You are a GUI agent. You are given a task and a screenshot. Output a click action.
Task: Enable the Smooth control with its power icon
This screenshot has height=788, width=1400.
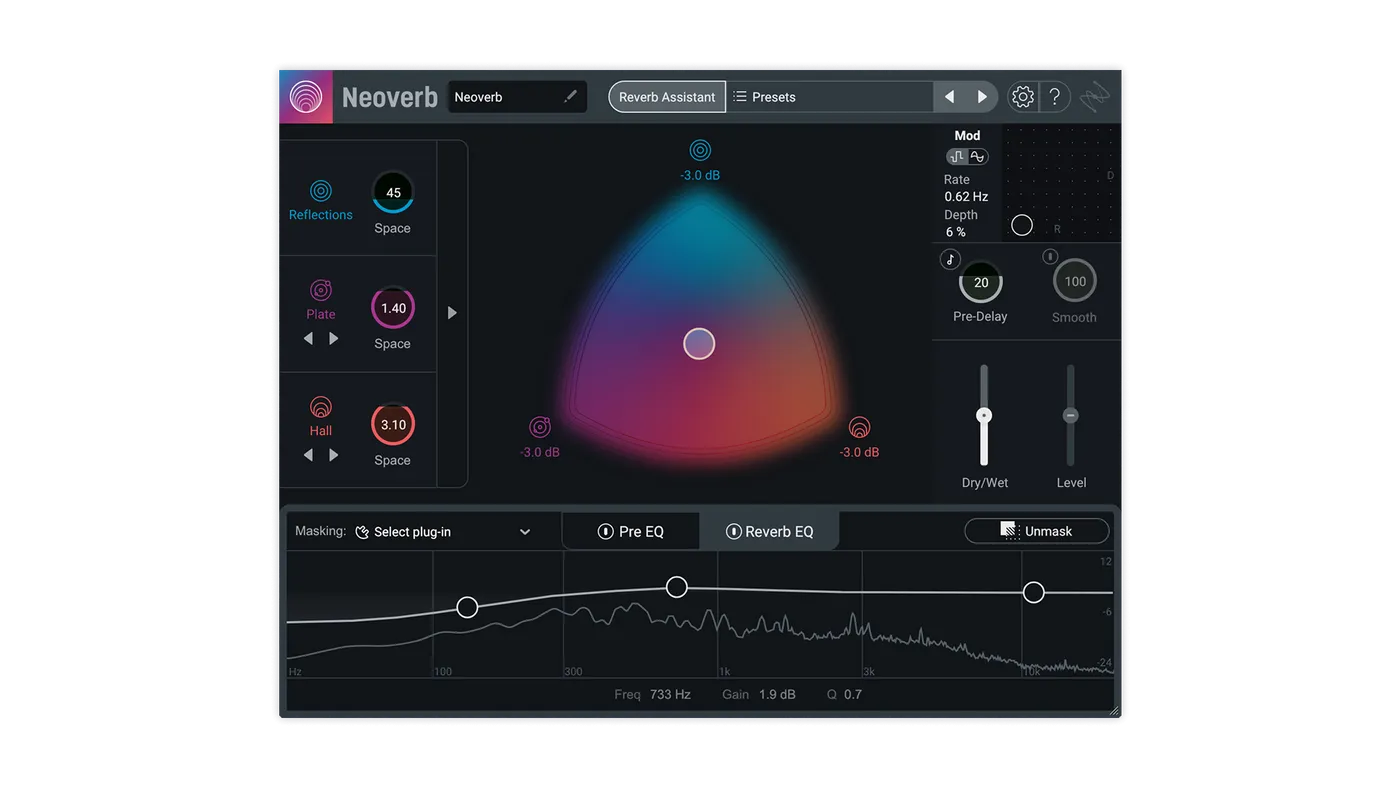[x=1050, y=257]
